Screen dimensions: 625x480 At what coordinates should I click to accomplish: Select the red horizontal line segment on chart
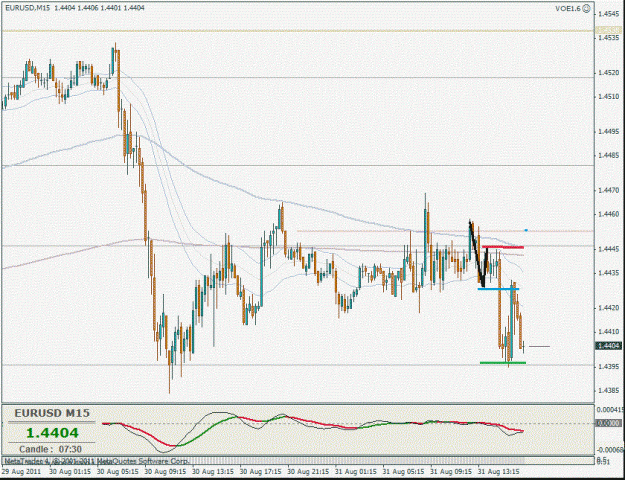(x=503, y=247)
